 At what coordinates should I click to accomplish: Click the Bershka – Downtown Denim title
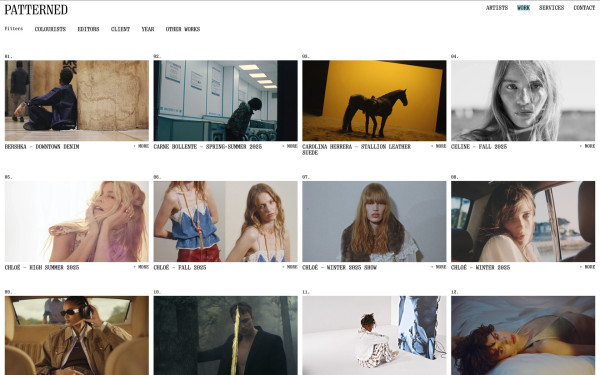tap(42, 147)
